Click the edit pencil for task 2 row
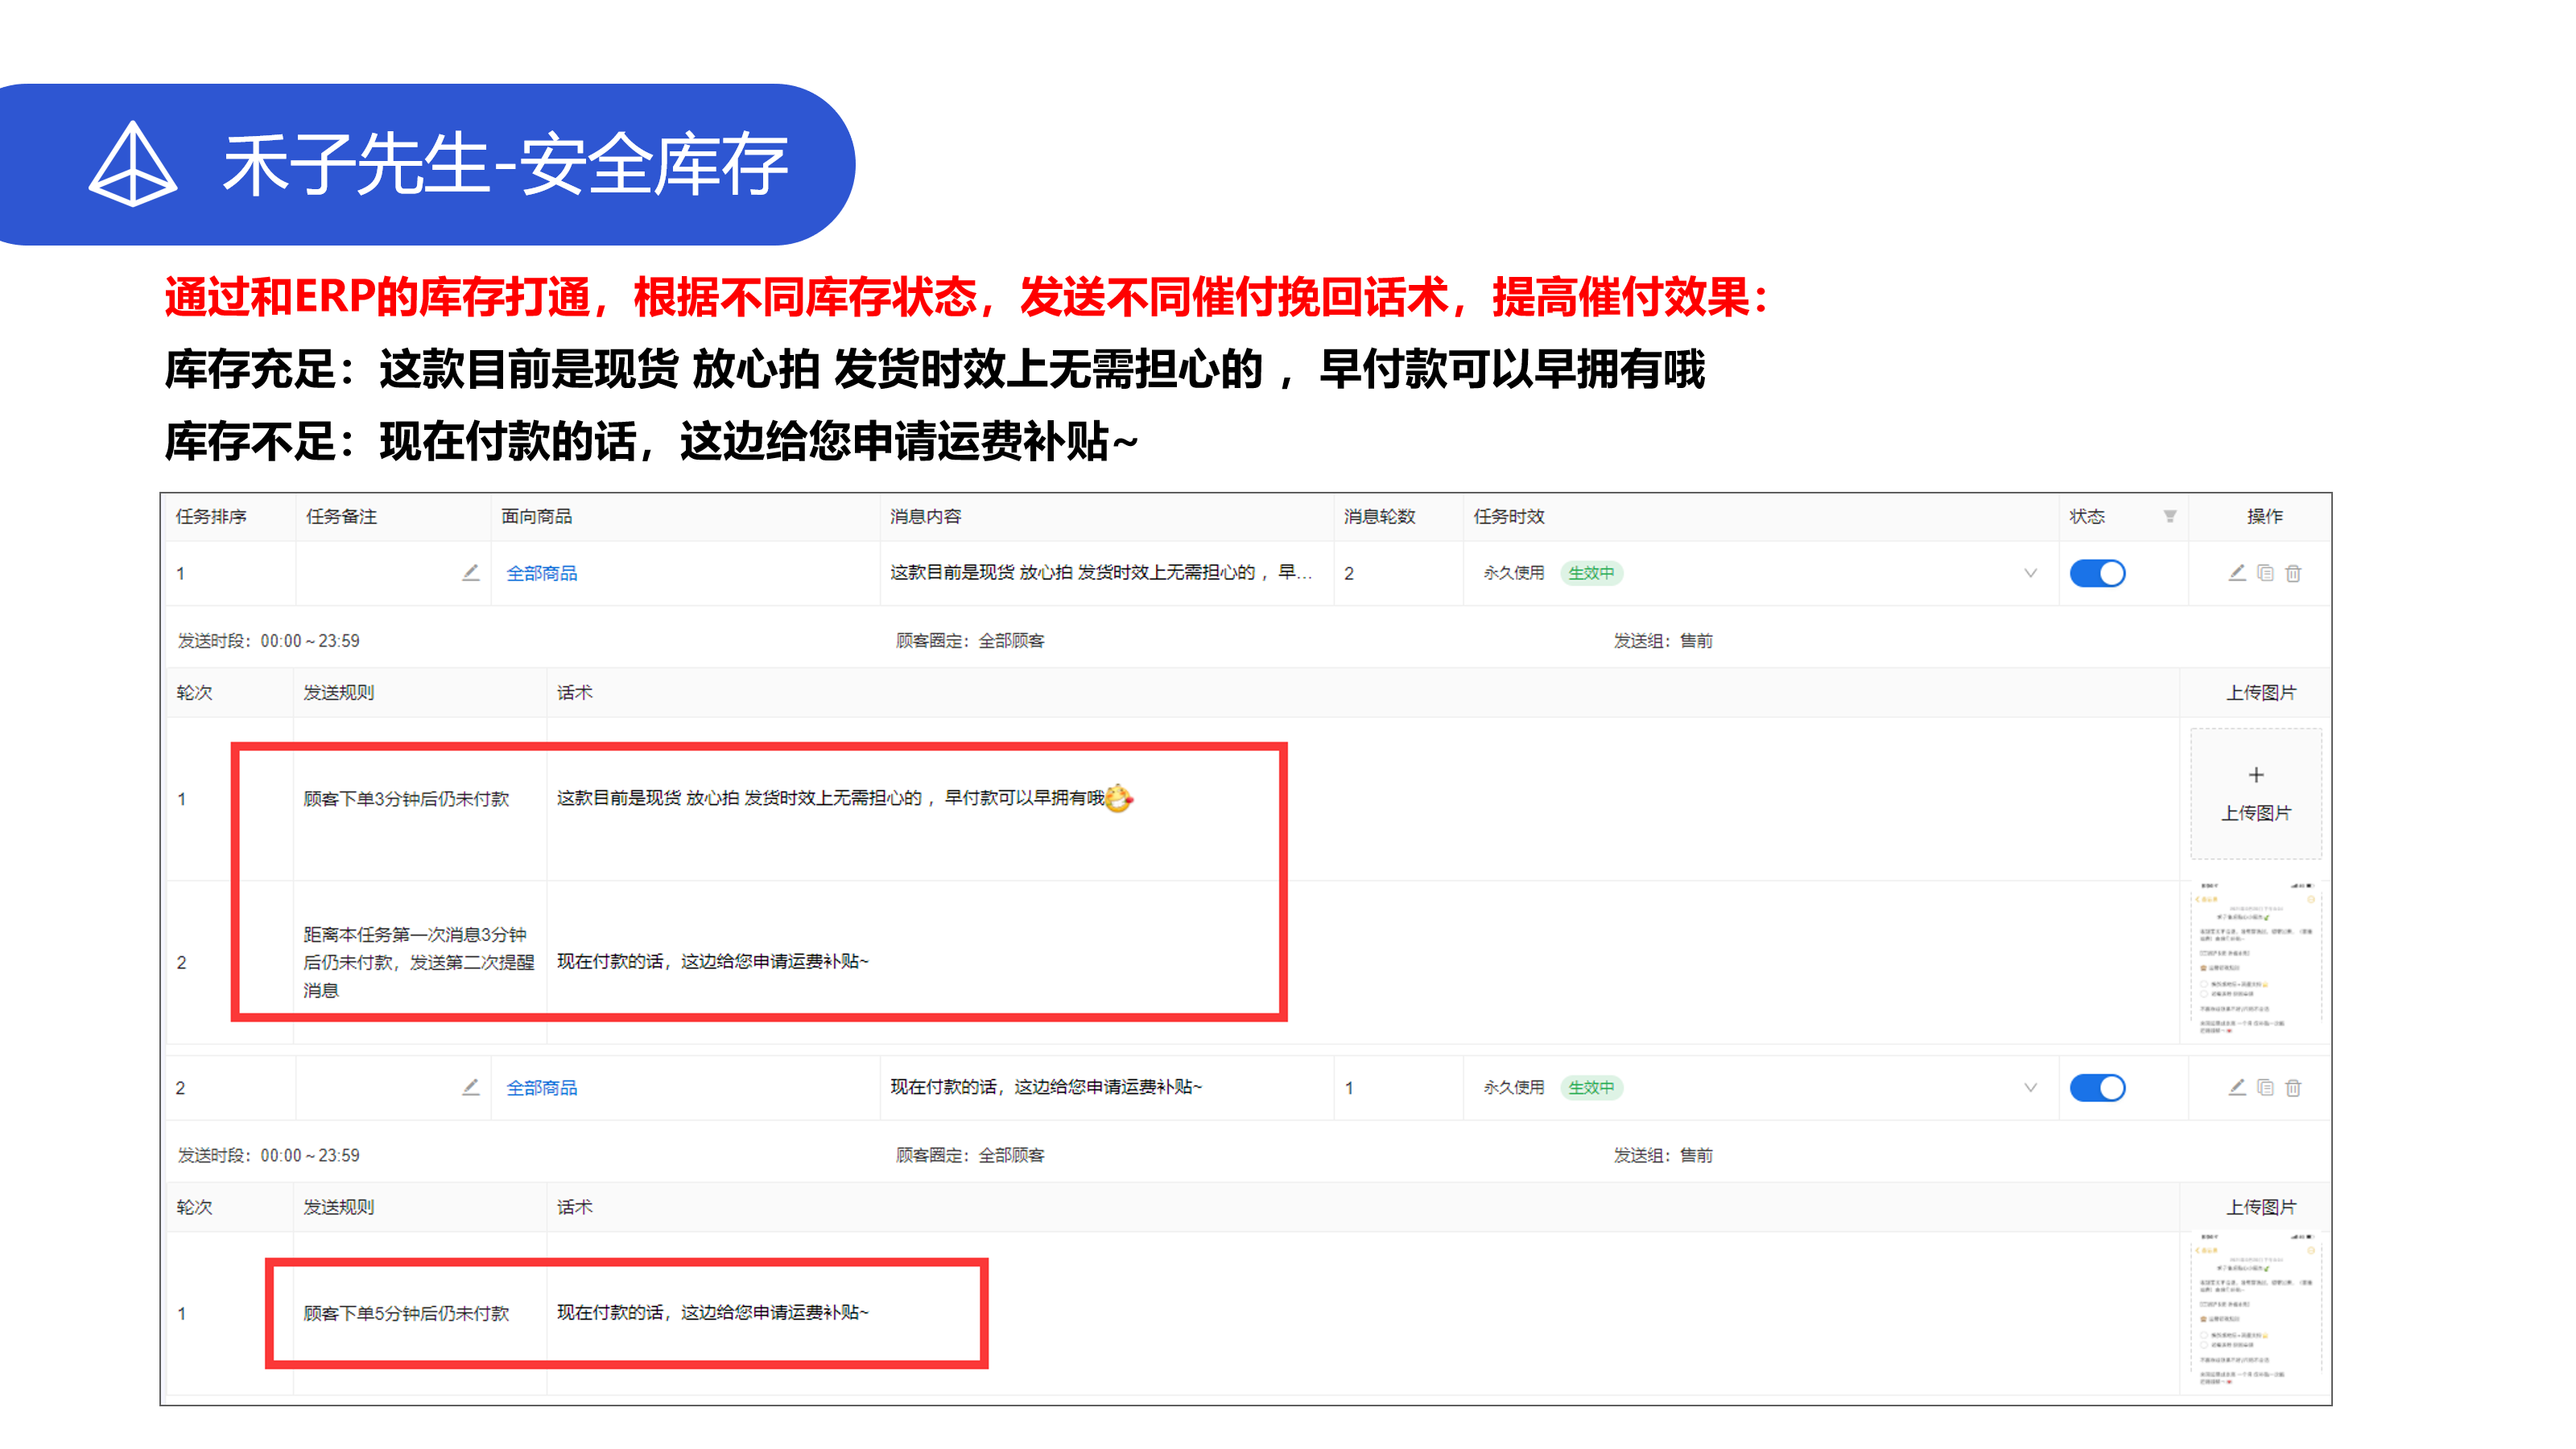 tap(2237, 1087)
